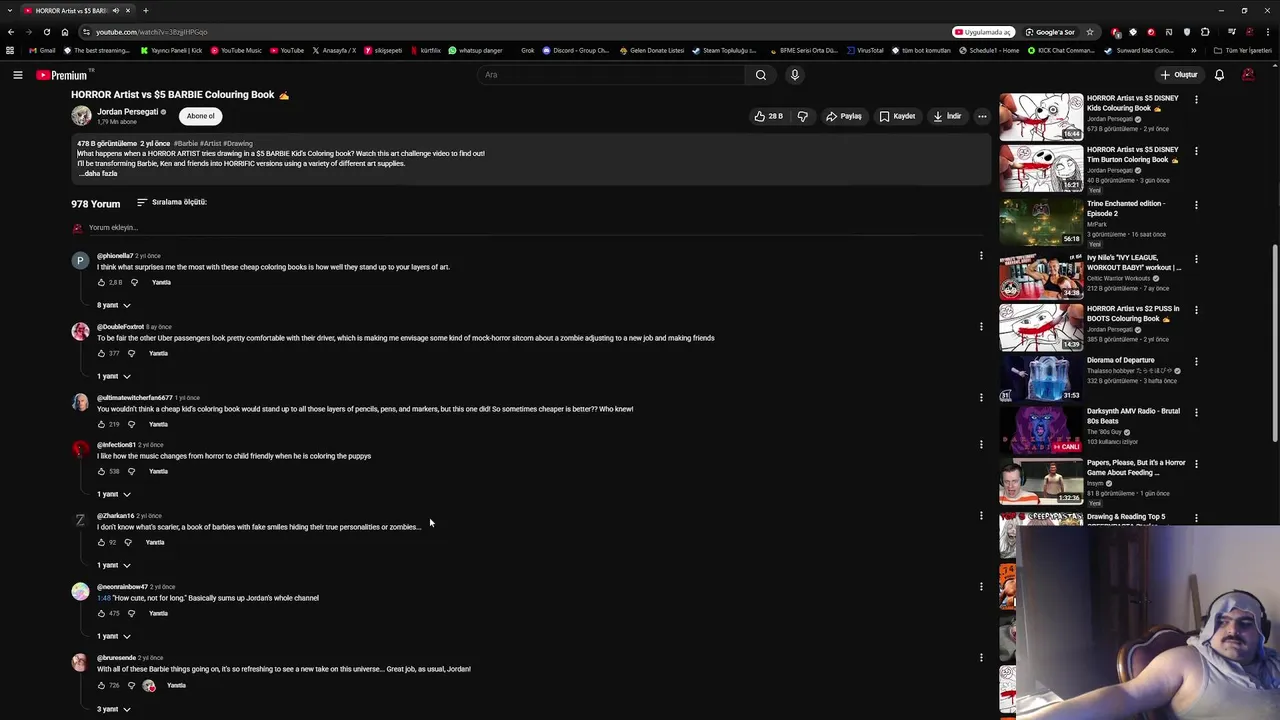Open the account avatar menu
The height and width of the screenshot is (720, 1280).
1248,75
